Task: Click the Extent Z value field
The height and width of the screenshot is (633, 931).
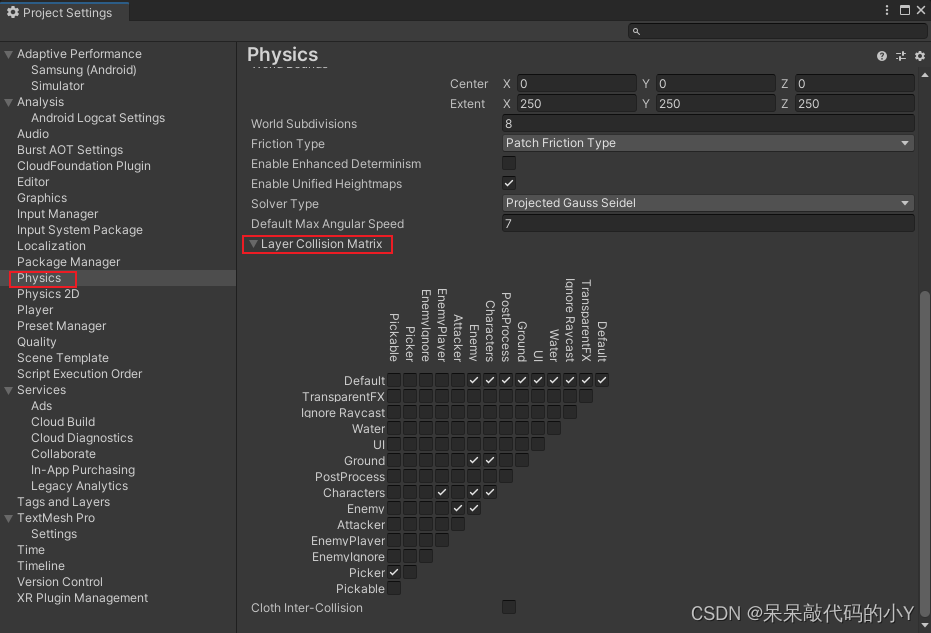Action: pyautogui.click(x=854, y=104)
